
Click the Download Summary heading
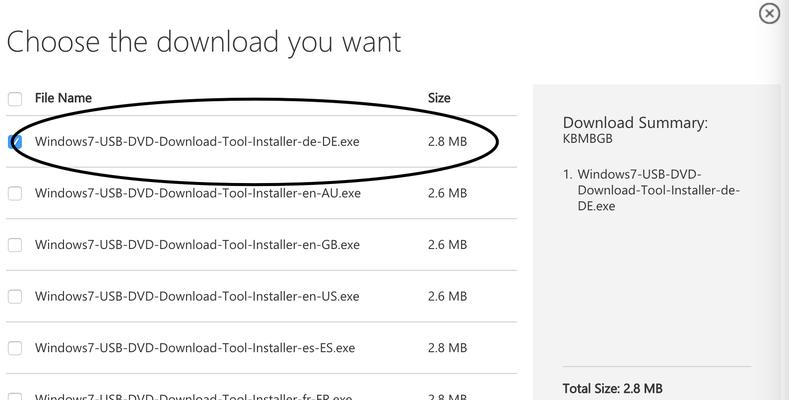coord(635,123)
